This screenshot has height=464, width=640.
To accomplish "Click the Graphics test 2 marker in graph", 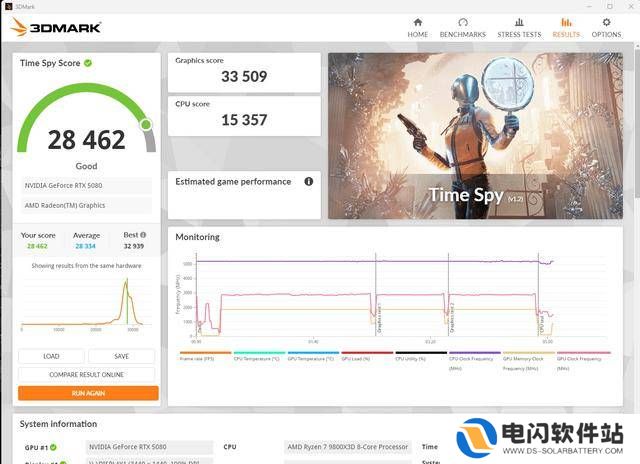I will pos(452,317).
